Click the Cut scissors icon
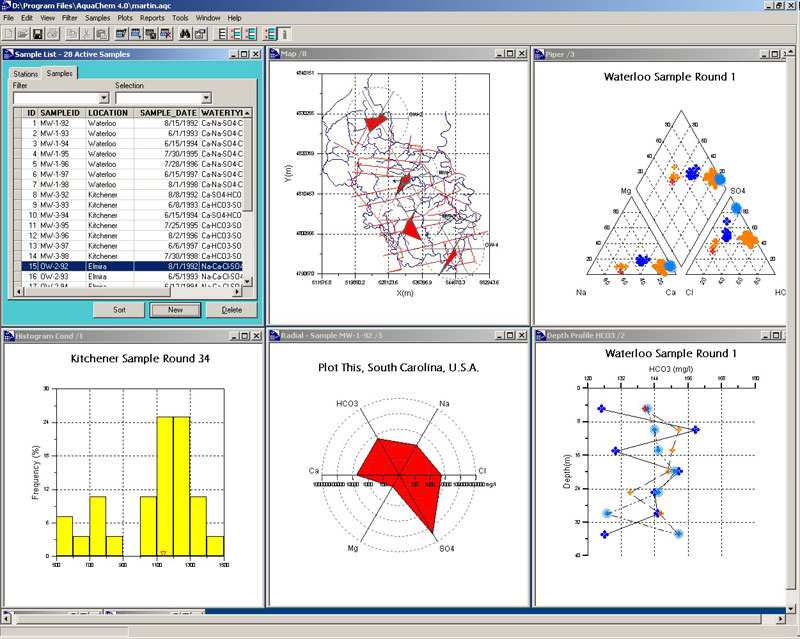800x639 pixels. 86,34
